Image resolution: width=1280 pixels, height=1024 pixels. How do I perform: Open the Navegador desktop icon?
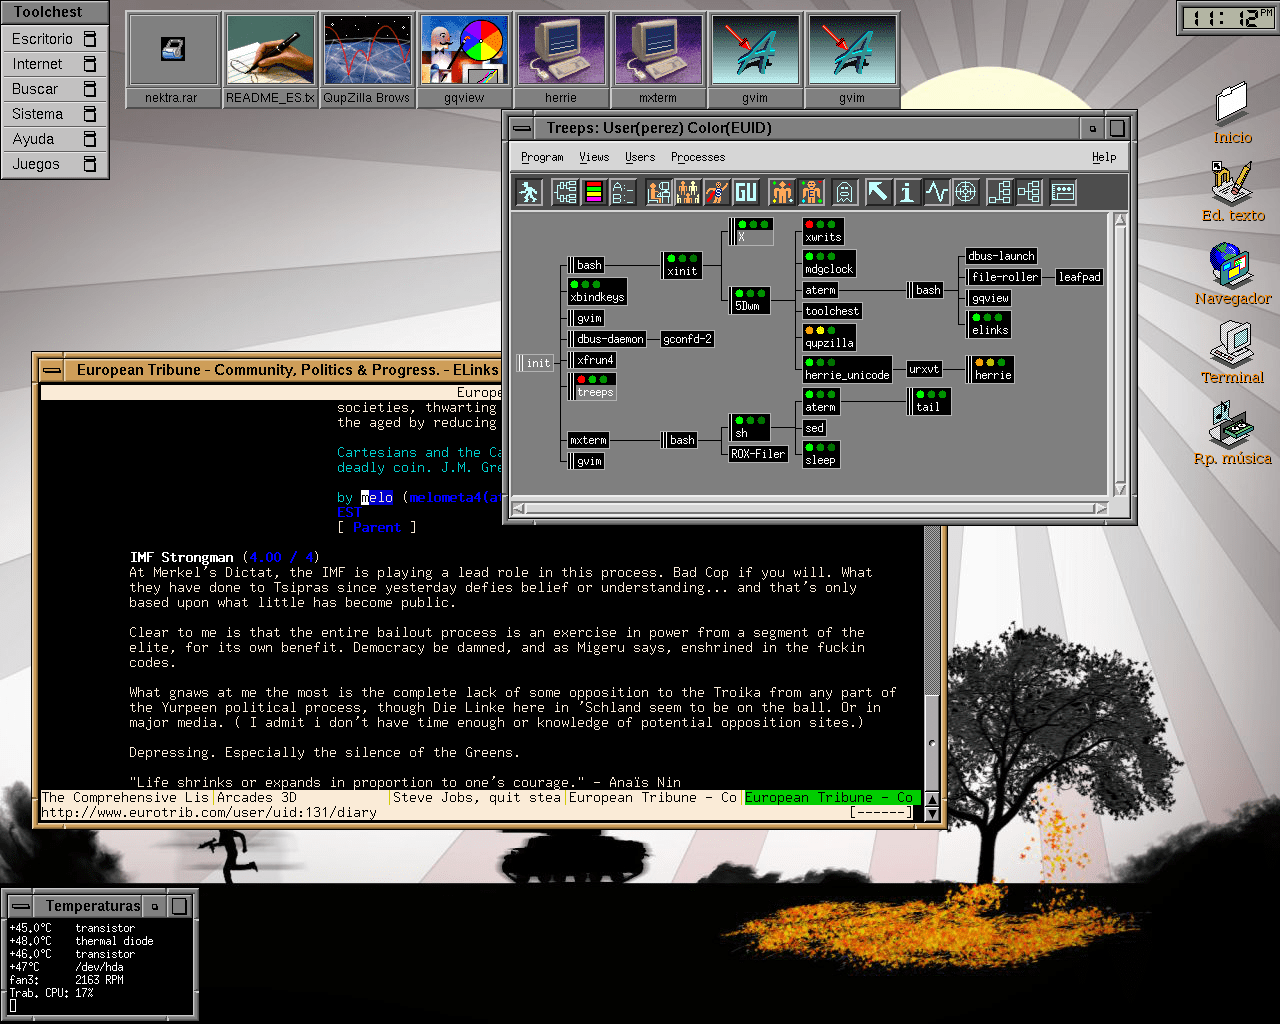tap(1233, 274)
